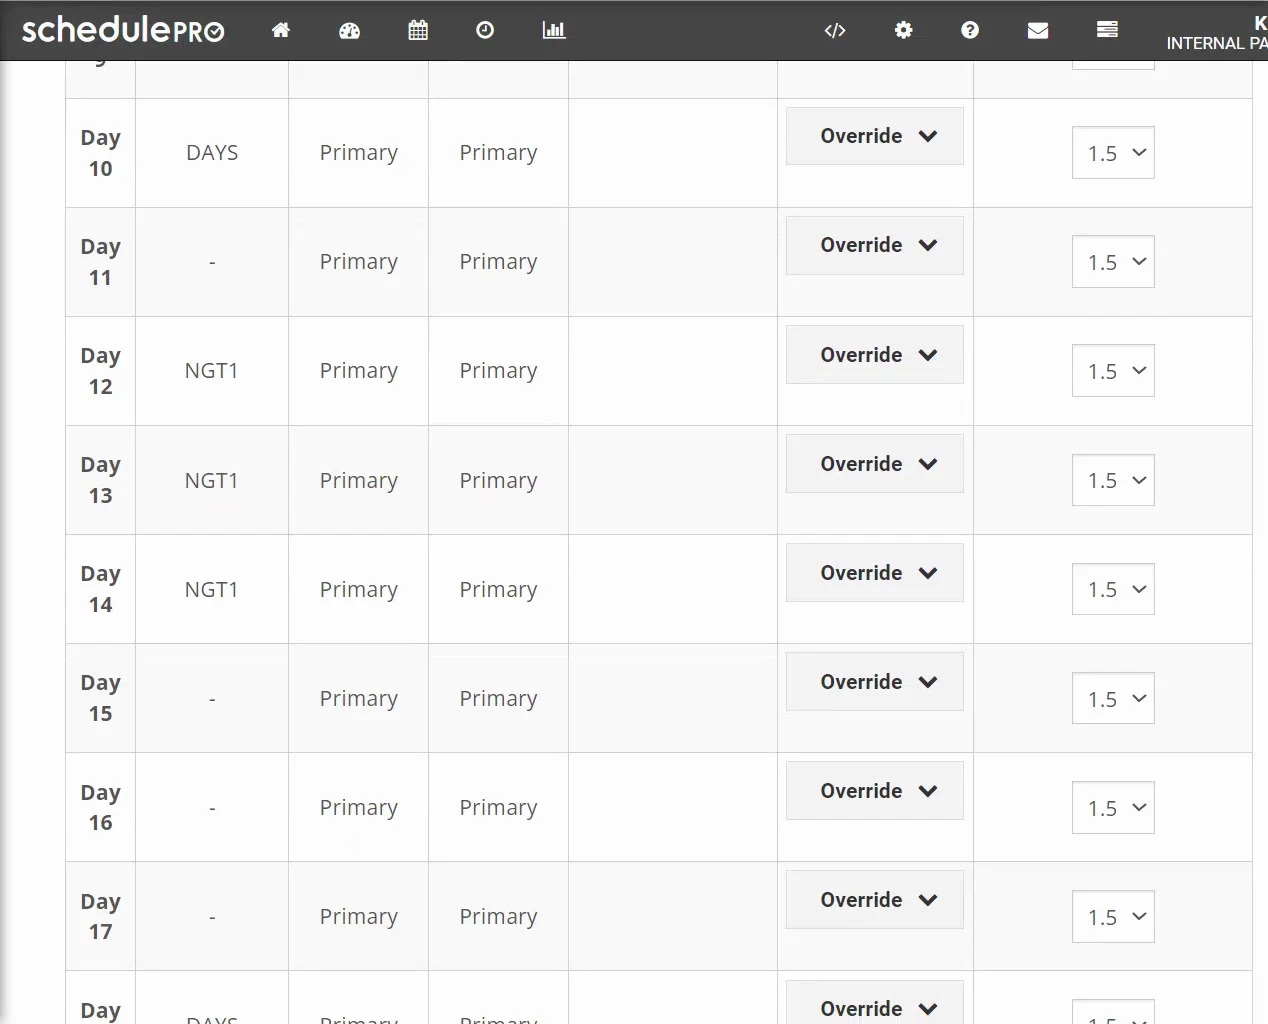Screen dimensions: 1268x1024
Task: Click the Override button for Day 12
Action: coord(875,355)
